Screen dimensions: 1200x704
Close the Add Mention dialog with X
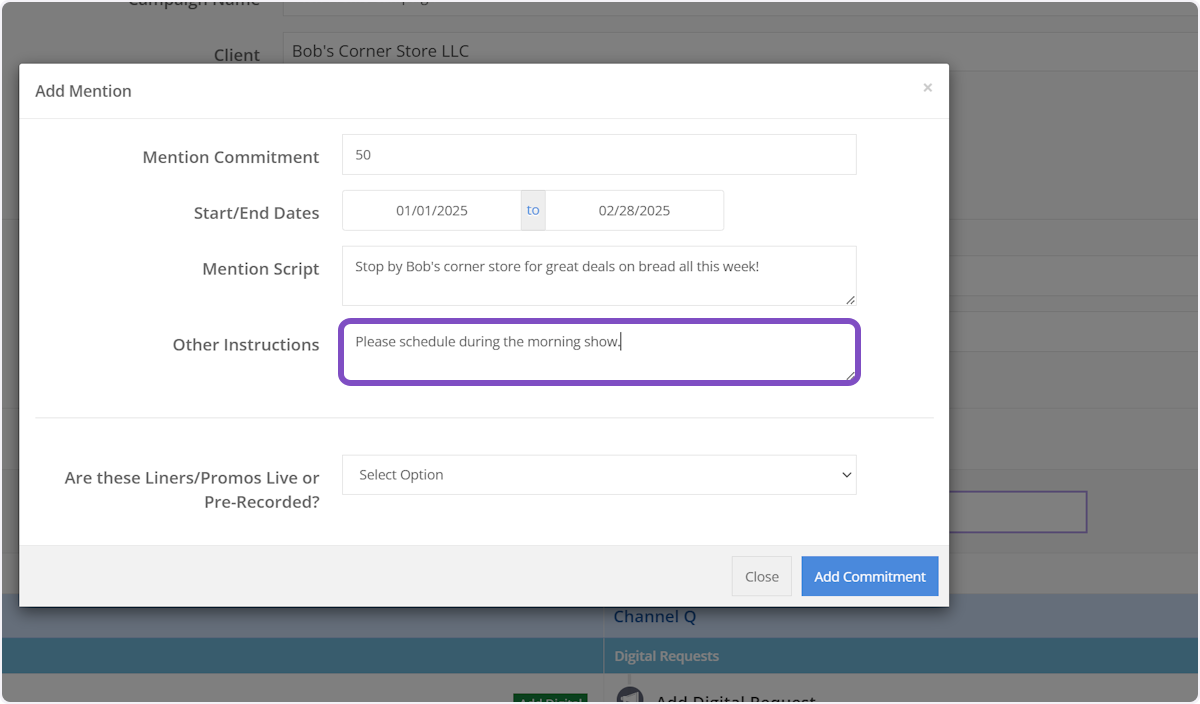927,88
